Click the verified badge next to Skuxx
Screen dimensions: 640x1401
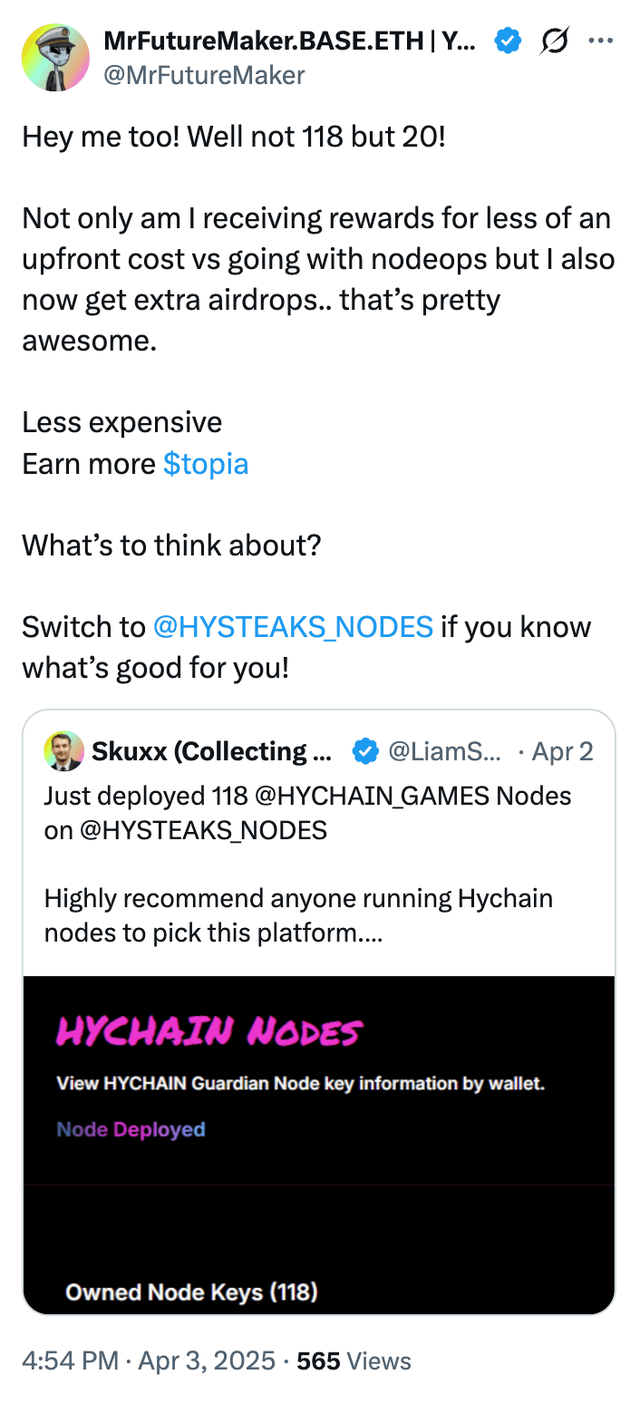(367, 751)
